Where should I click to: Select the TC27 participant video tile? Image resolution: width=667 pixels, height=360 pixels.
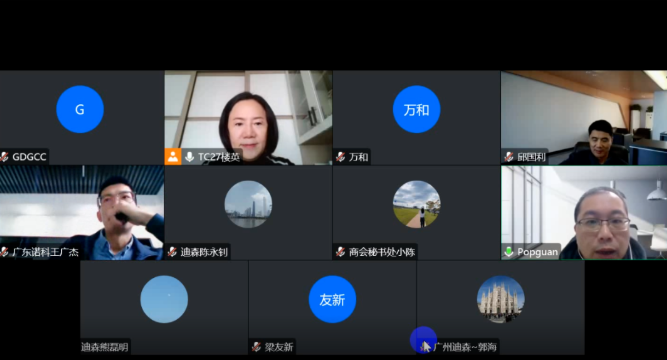(248, 117)
